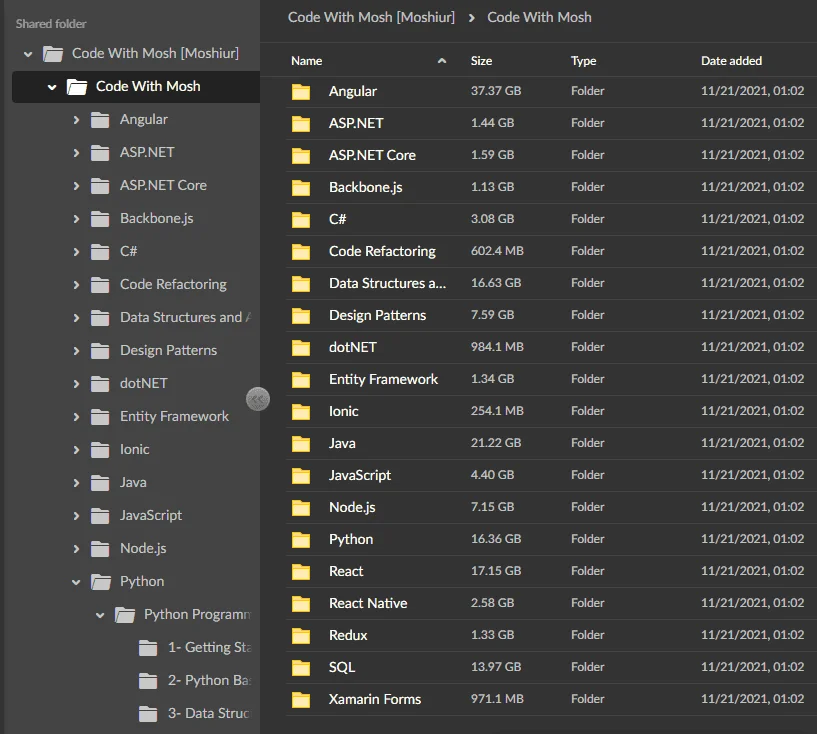Open the ASP.NET row in the file list
The width and height of the screenshot is (817, 734).
[x=551, y=123]
